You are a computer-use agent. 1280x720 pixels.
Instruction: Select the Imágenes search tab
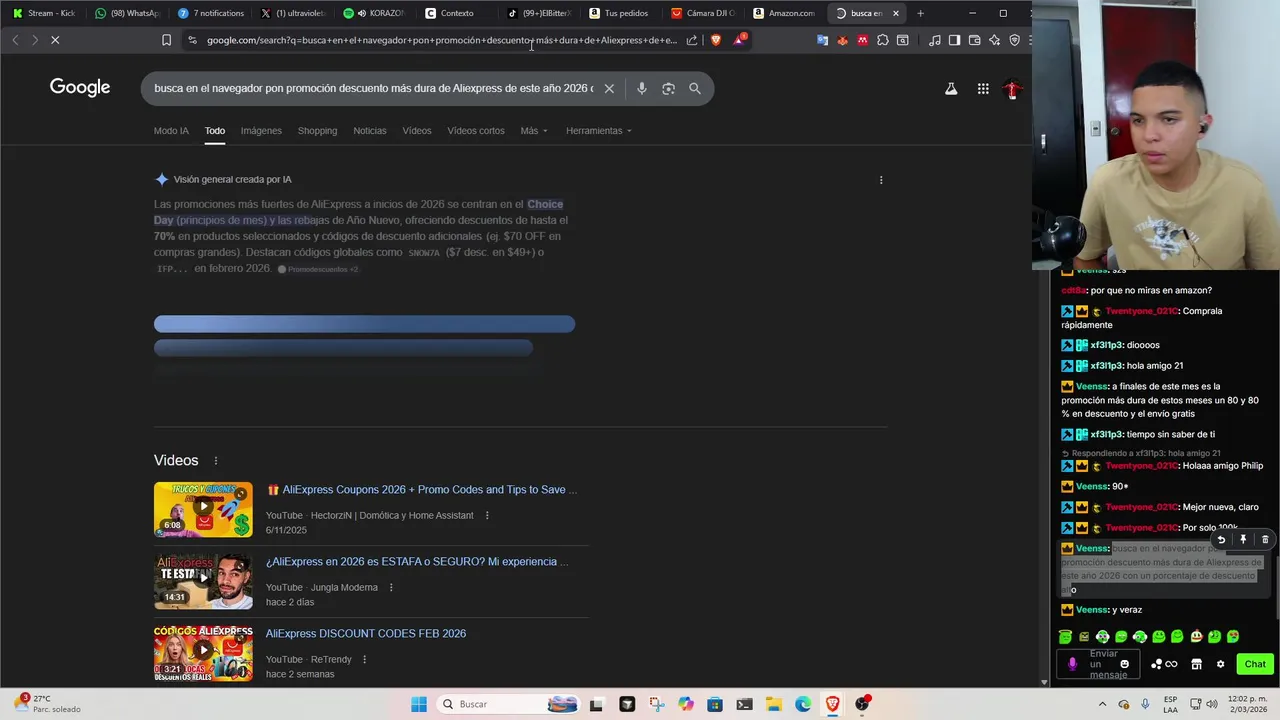coord(261,131)
